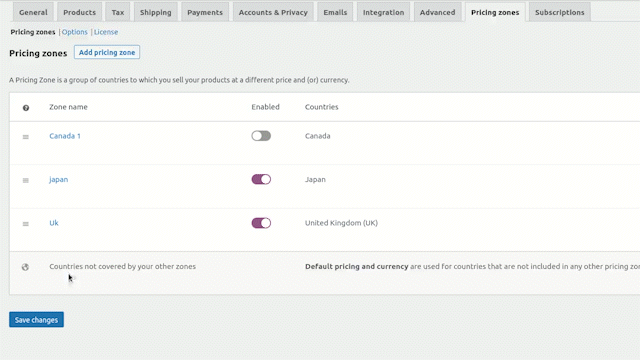Image resolution: width=640 pixels, height=360 pixels.
Task: Click the 'United Kingdom (UK)' country cell
Action: [341, 223]
